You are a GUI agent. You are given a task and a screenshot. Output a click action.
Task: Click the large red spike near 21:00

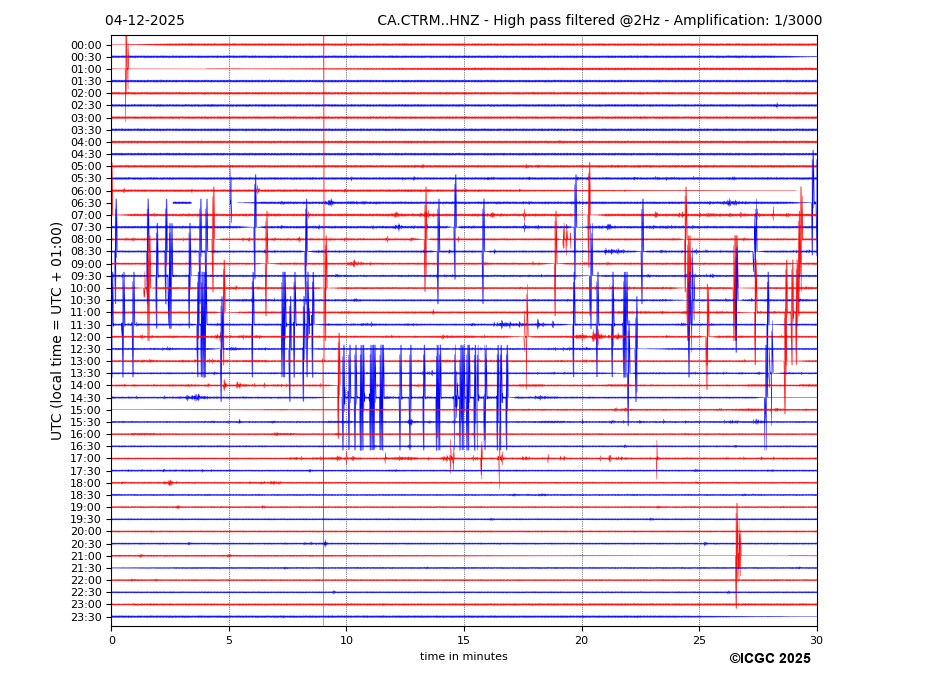738,555
